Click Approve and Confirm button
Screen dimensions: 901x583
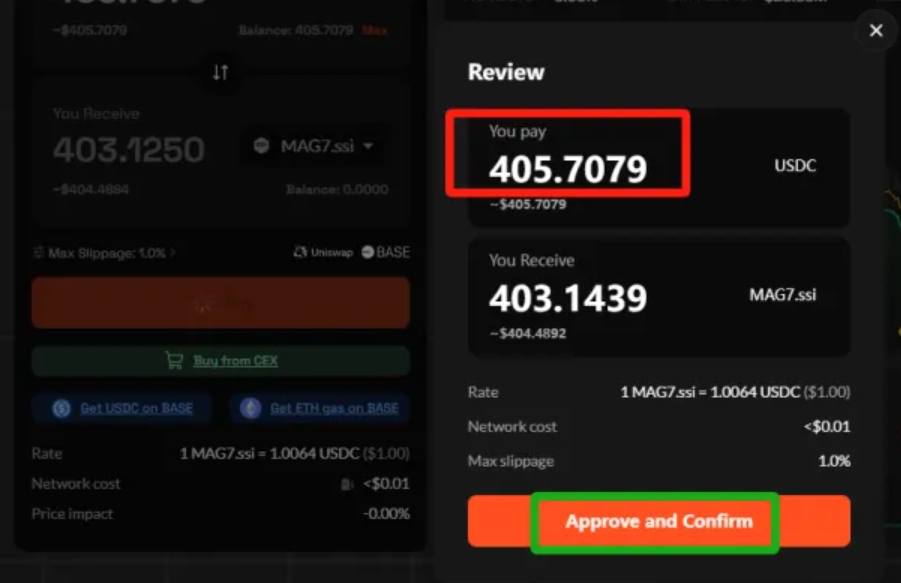coord(659,521)
